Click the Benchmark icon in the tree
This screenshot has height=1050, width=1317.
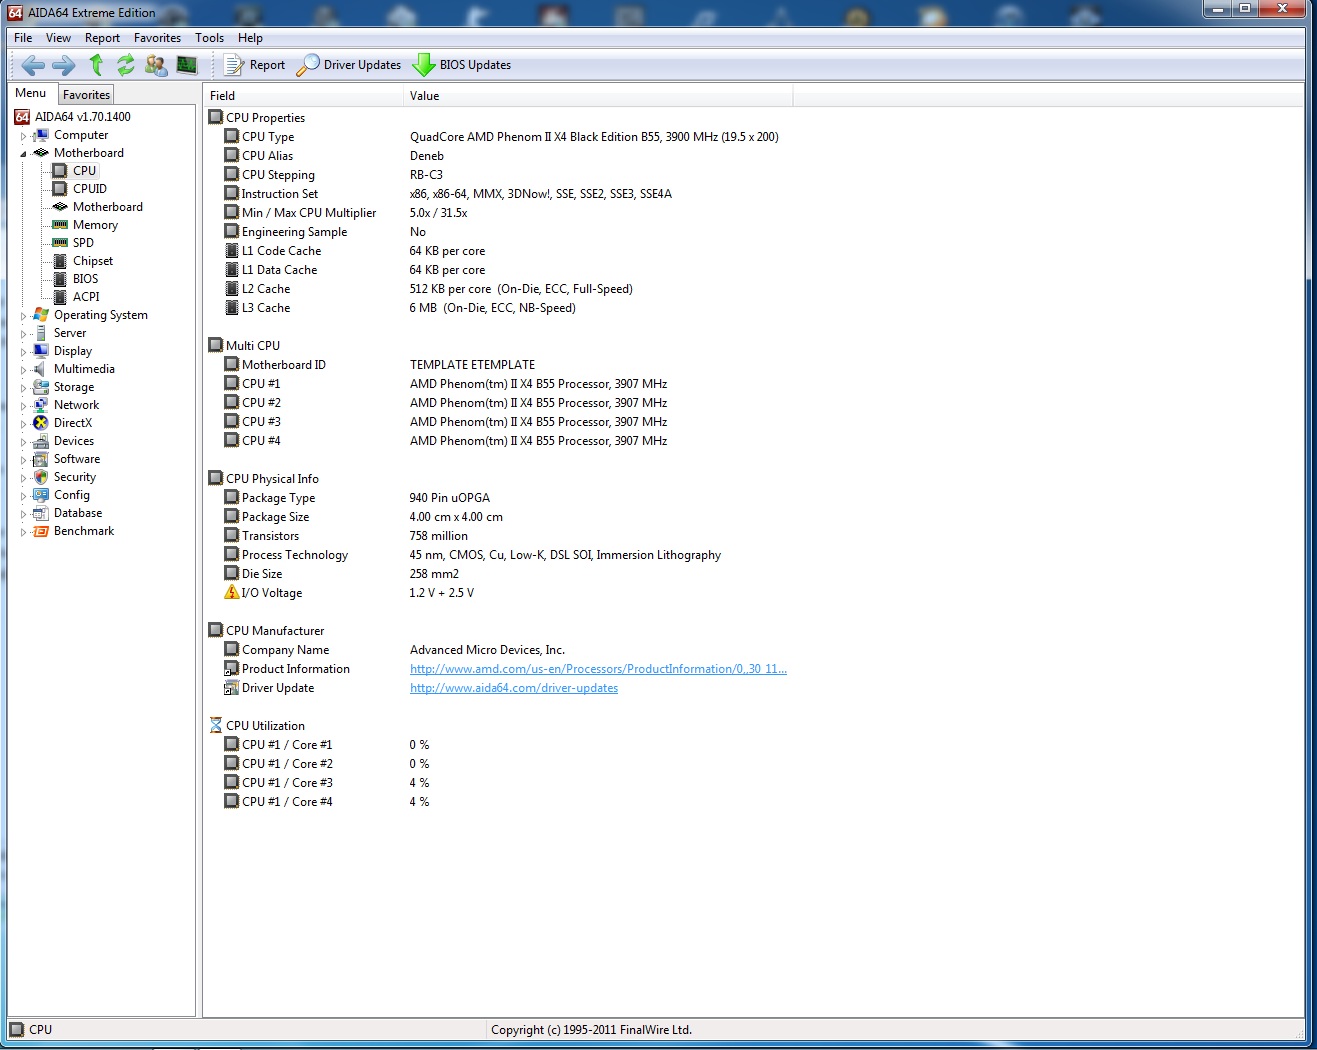click(41, 531)
